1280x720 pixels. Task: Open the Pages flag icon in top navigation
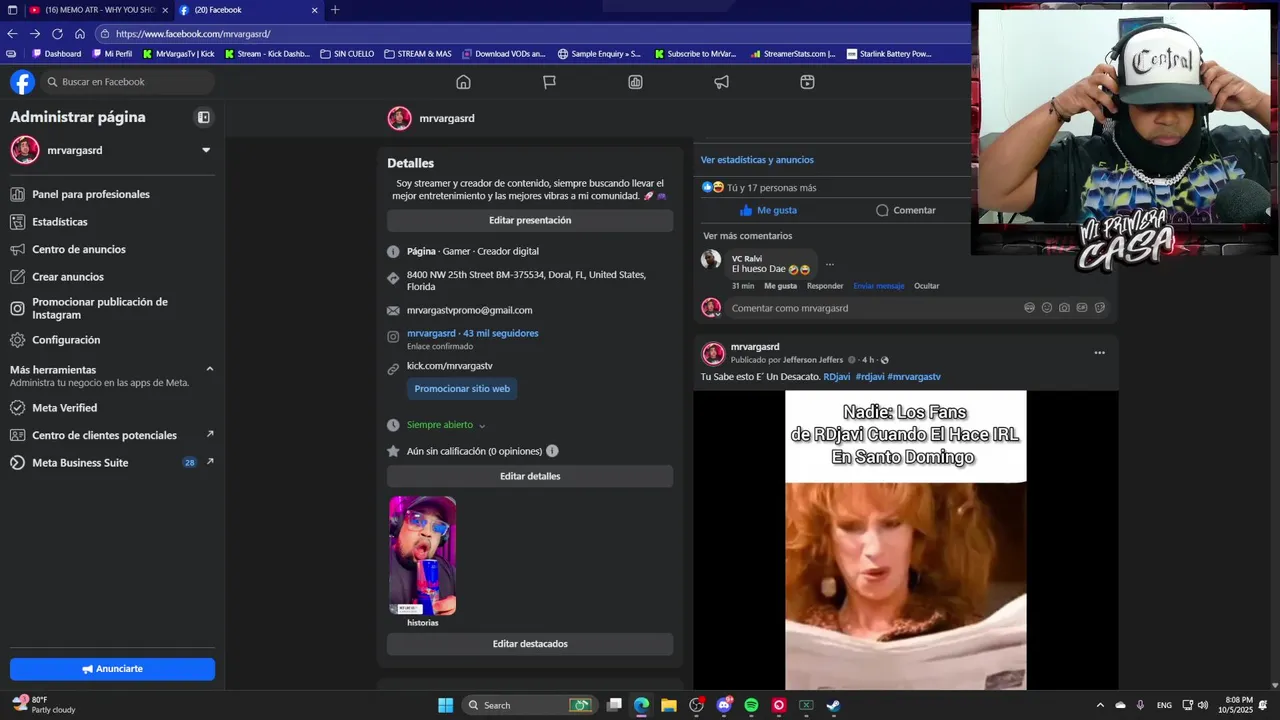coord(549,82)
